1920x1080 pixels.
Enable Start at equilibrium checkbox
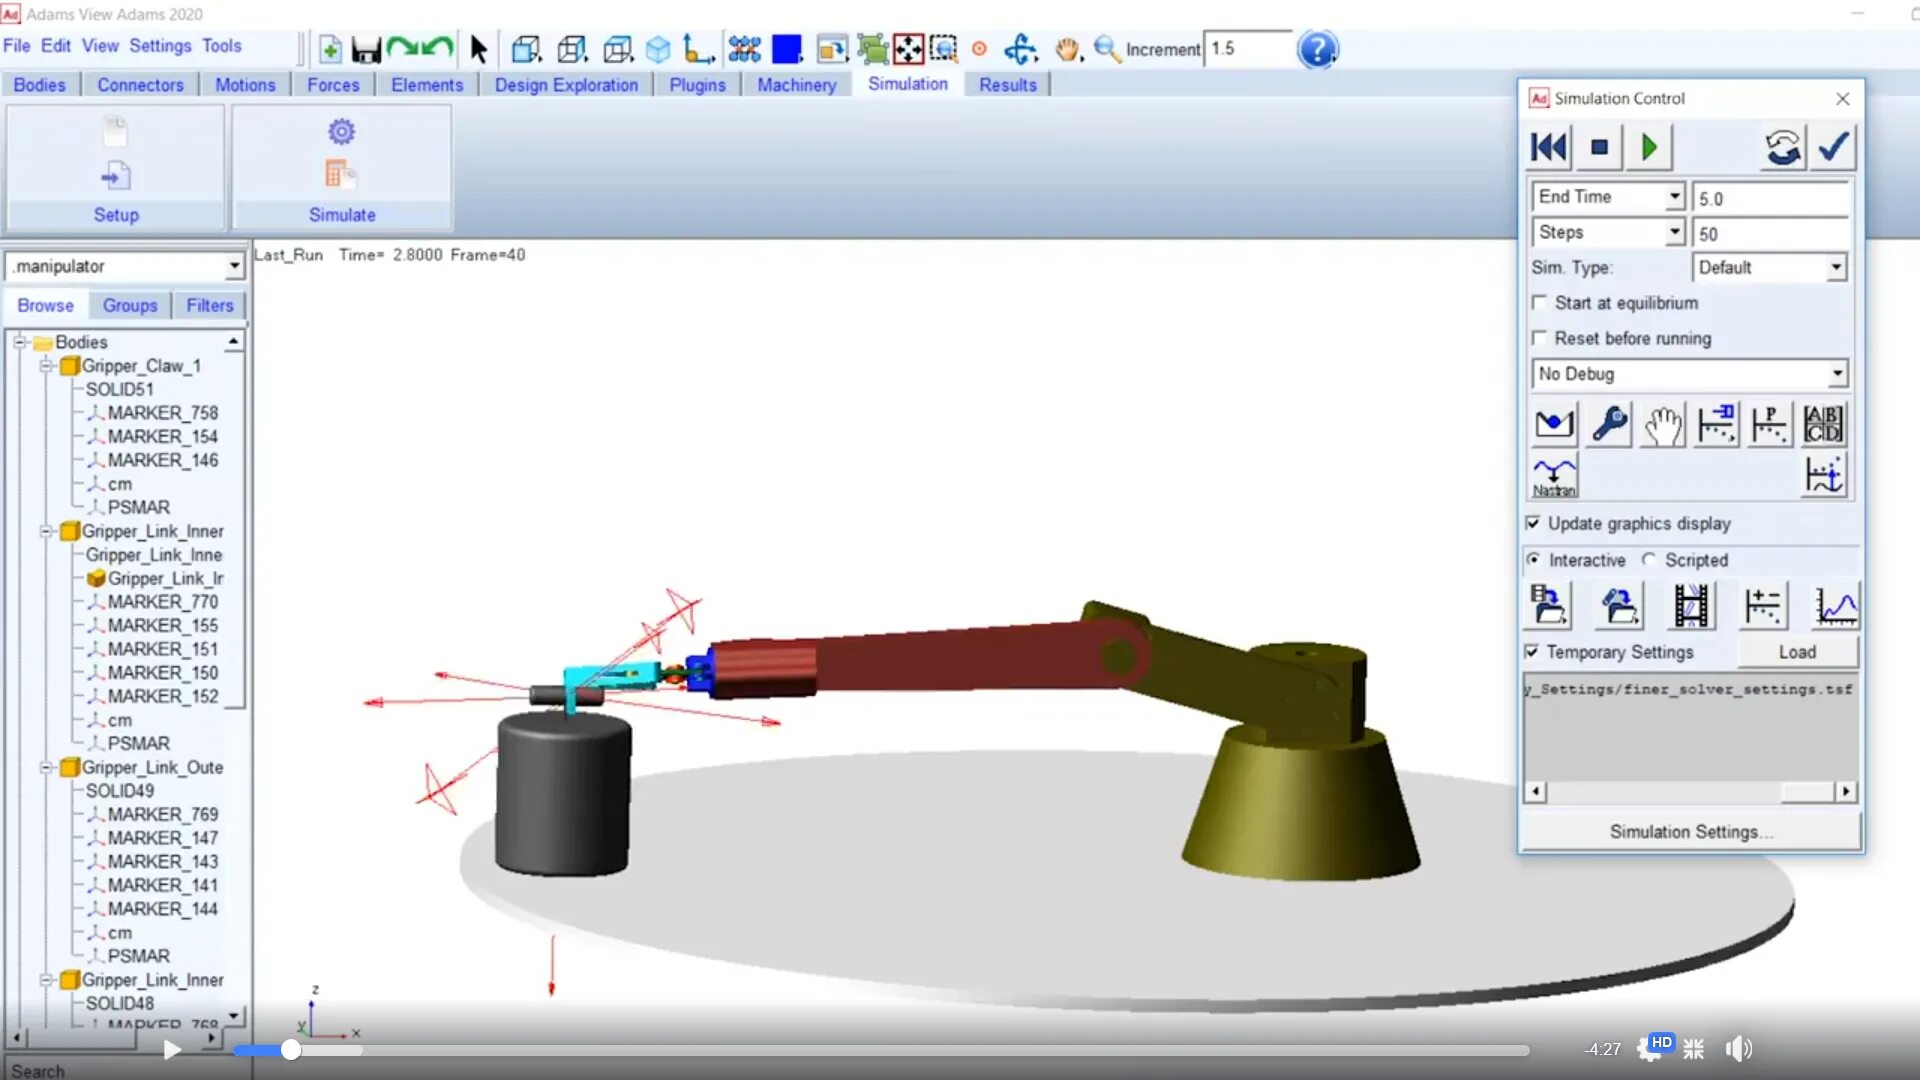pos(1540,303)
